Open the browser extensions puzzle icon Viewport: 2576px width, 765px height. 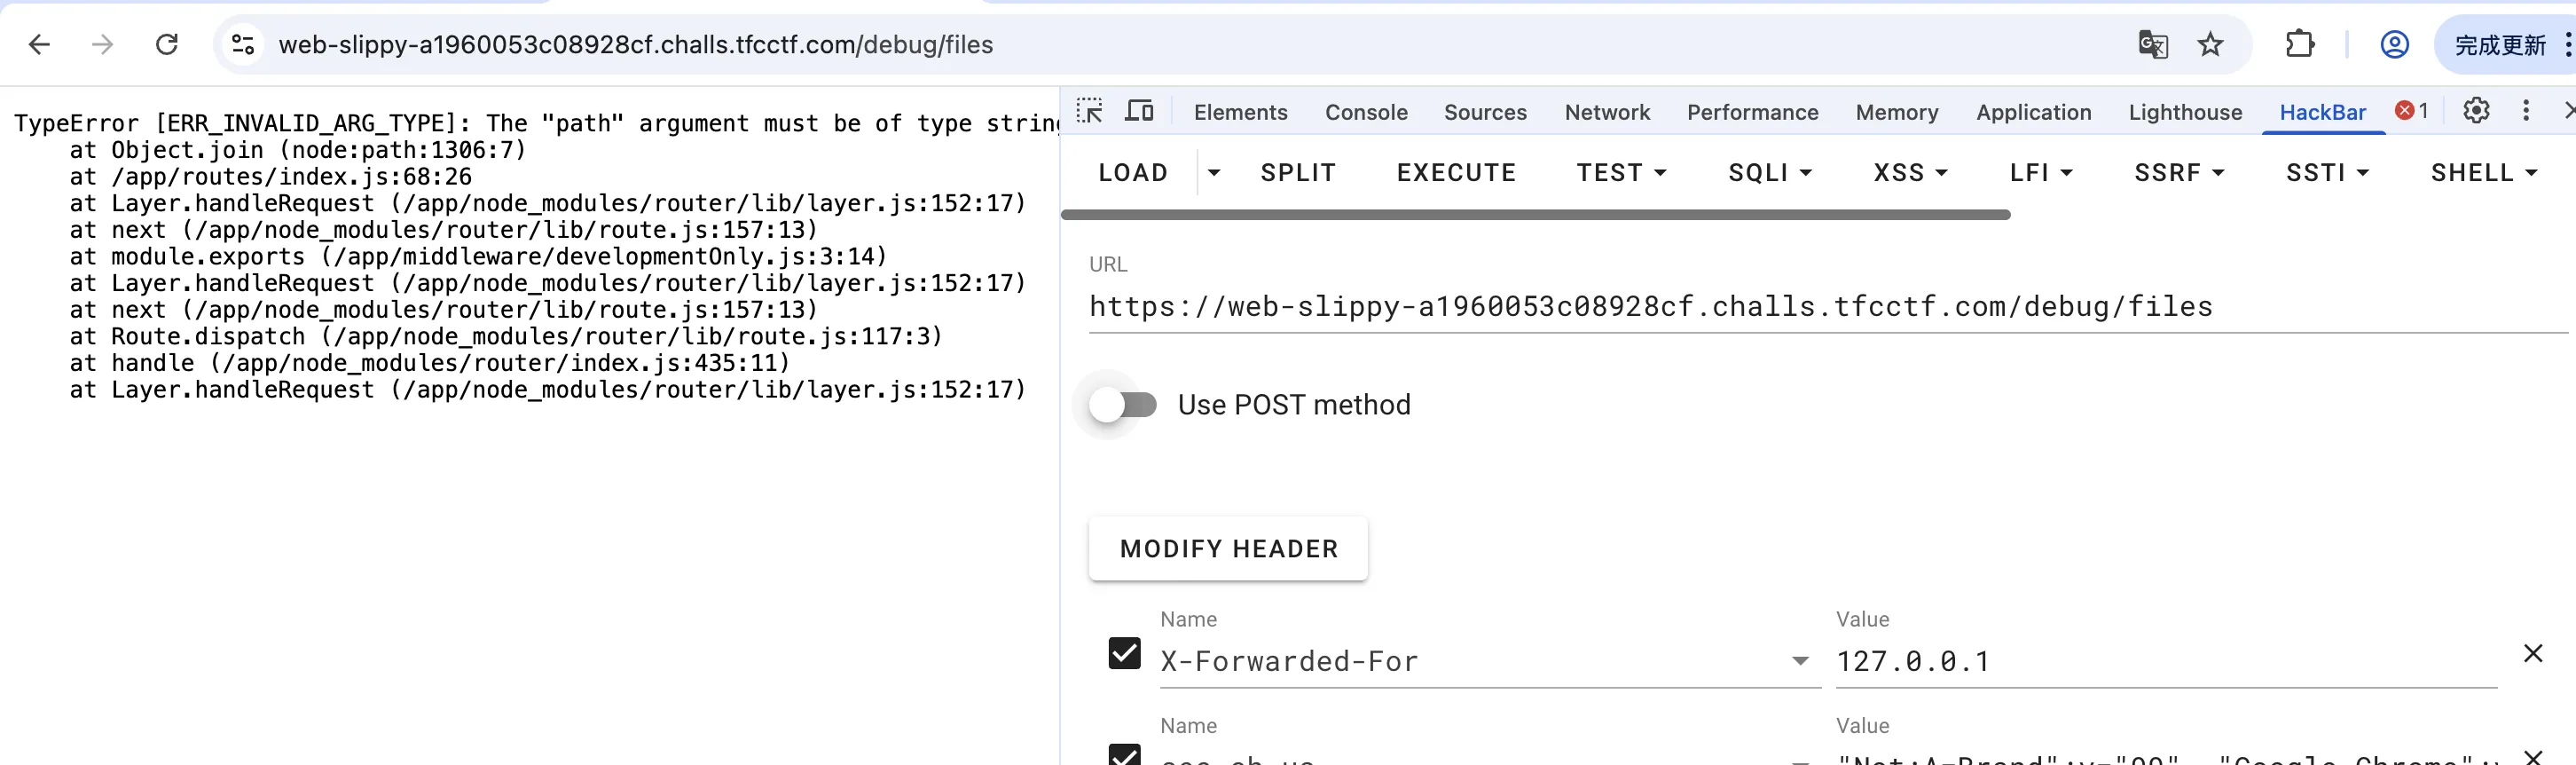pyautogui.click(x=2300, y=45)
